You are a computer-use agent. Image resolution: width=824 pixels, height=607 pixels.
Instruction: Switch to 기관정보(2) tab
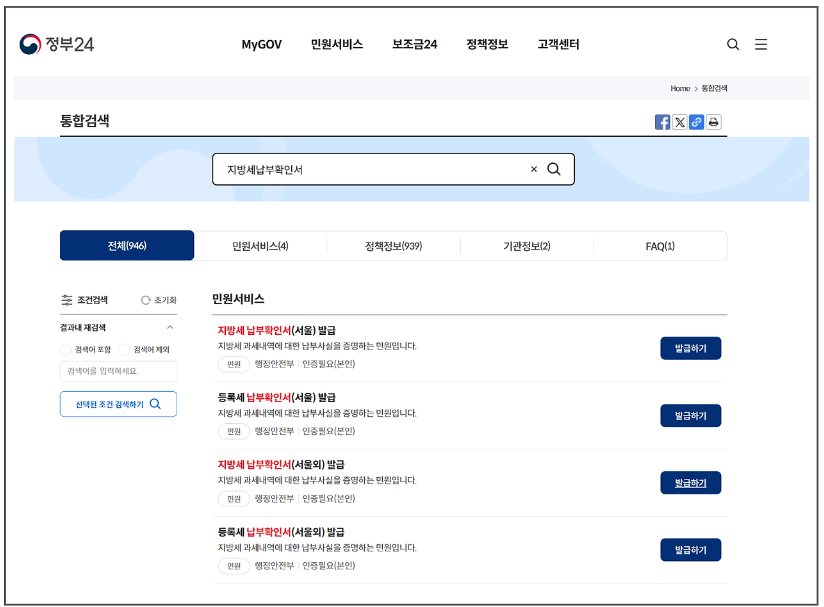click(527, 246)
